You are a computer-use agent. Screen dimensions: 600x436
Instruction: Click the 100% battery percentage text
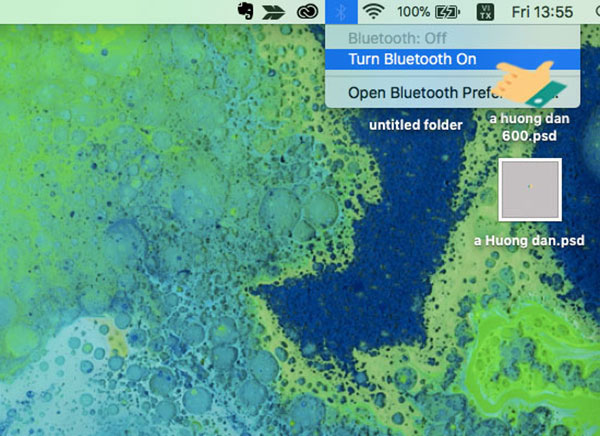pyautogui.click(x=413, y=12)
